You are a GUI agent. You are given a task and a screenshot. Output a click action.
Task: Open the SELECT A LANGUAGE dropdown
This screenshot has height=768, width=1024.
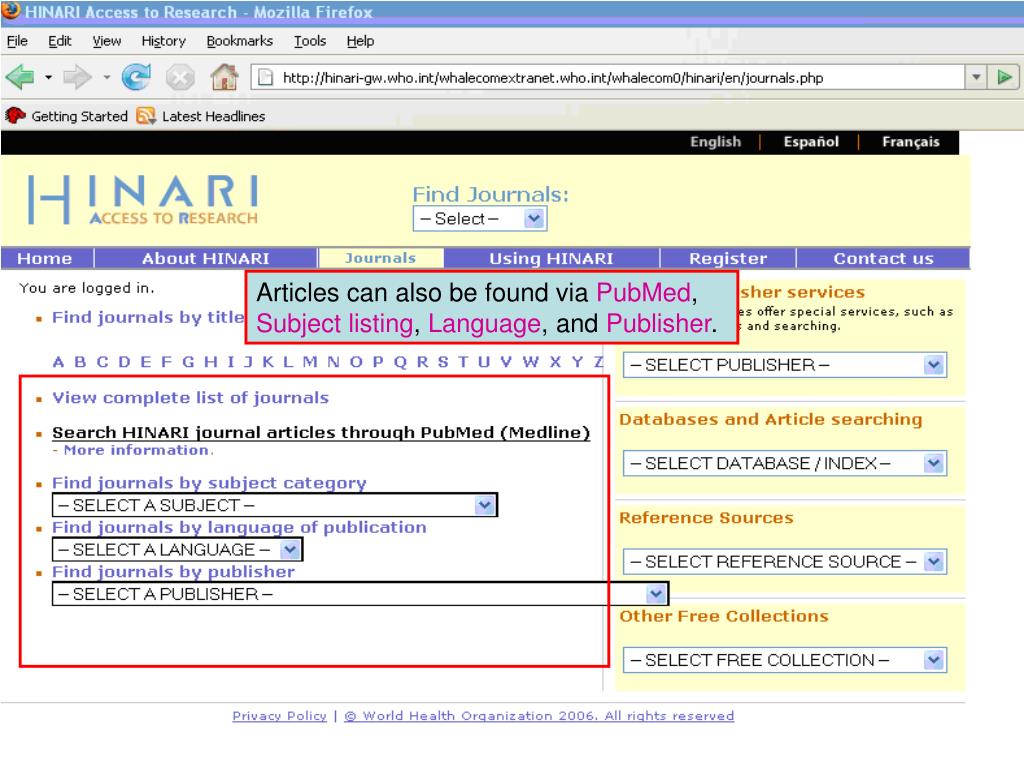(177, 549)
